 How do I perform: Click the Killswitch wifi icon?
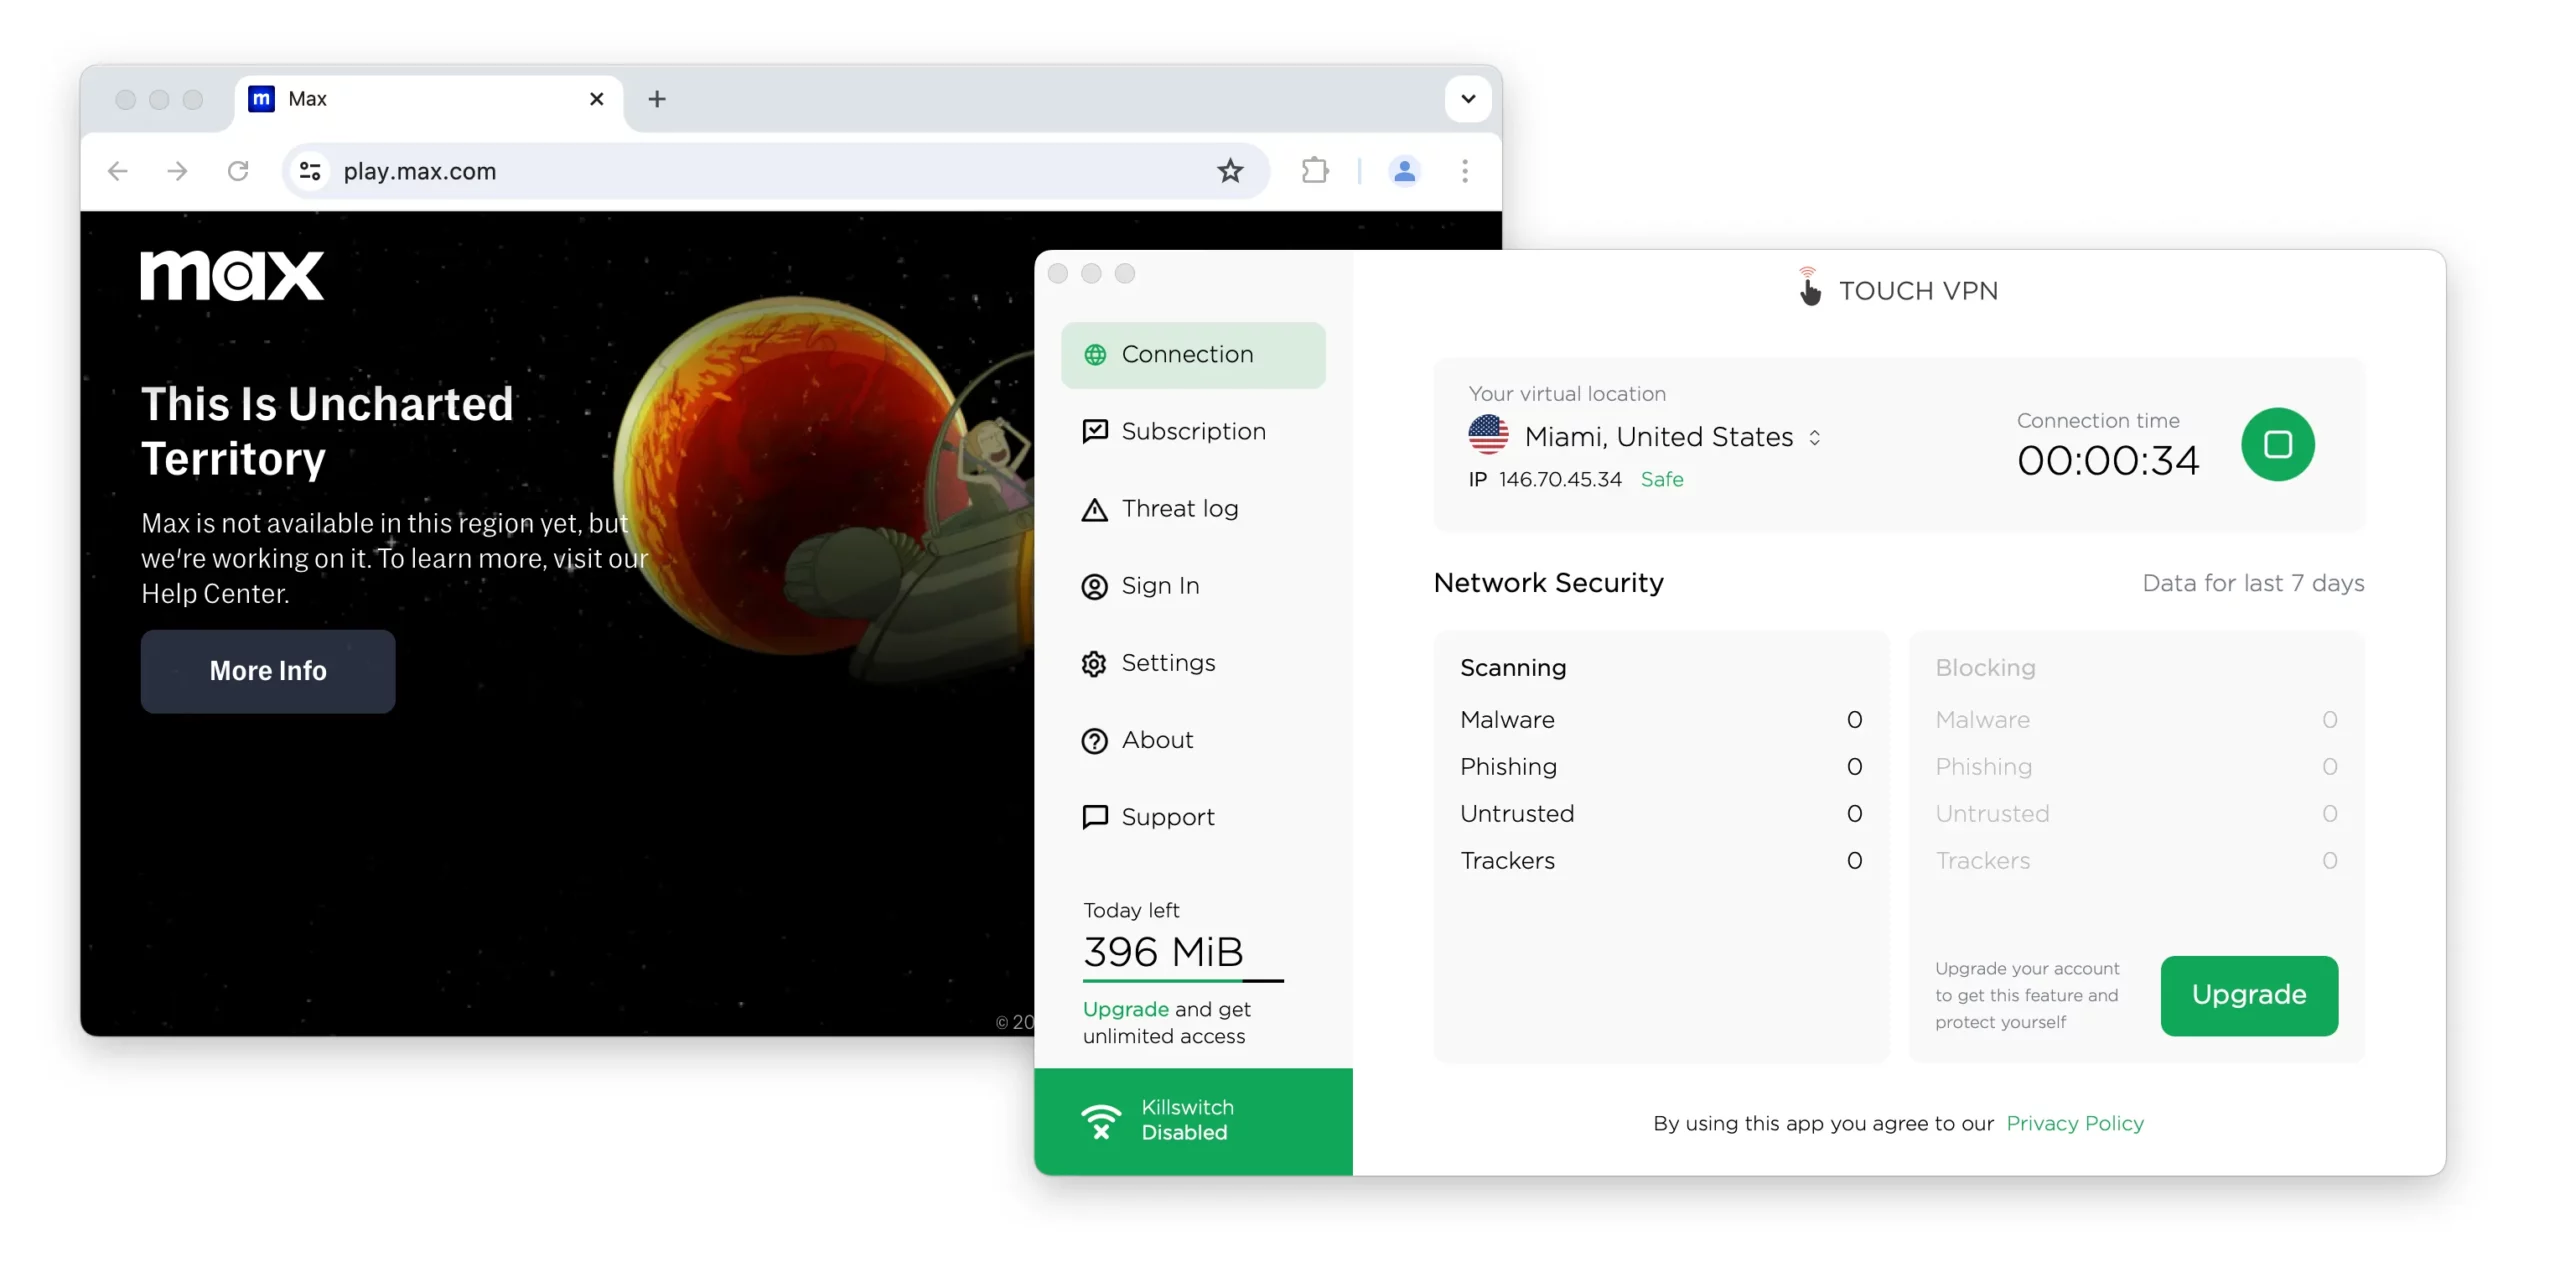click(x=1102, y=1120)
